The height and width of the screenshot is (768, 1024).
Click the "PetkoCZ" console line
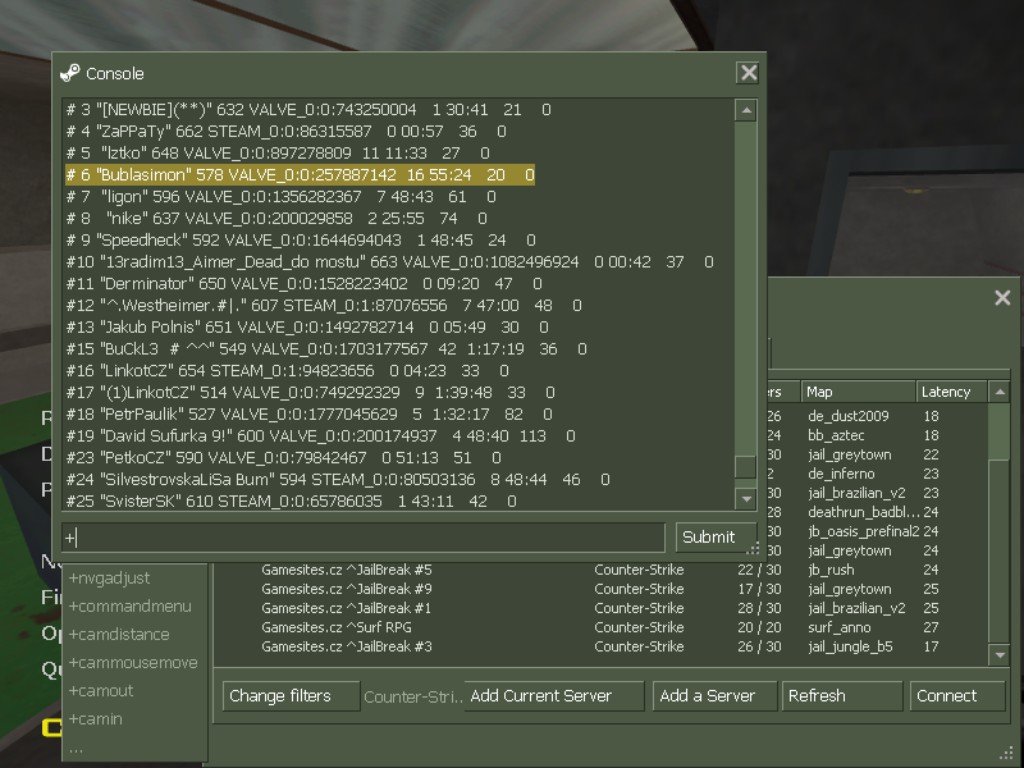point(283,458)
